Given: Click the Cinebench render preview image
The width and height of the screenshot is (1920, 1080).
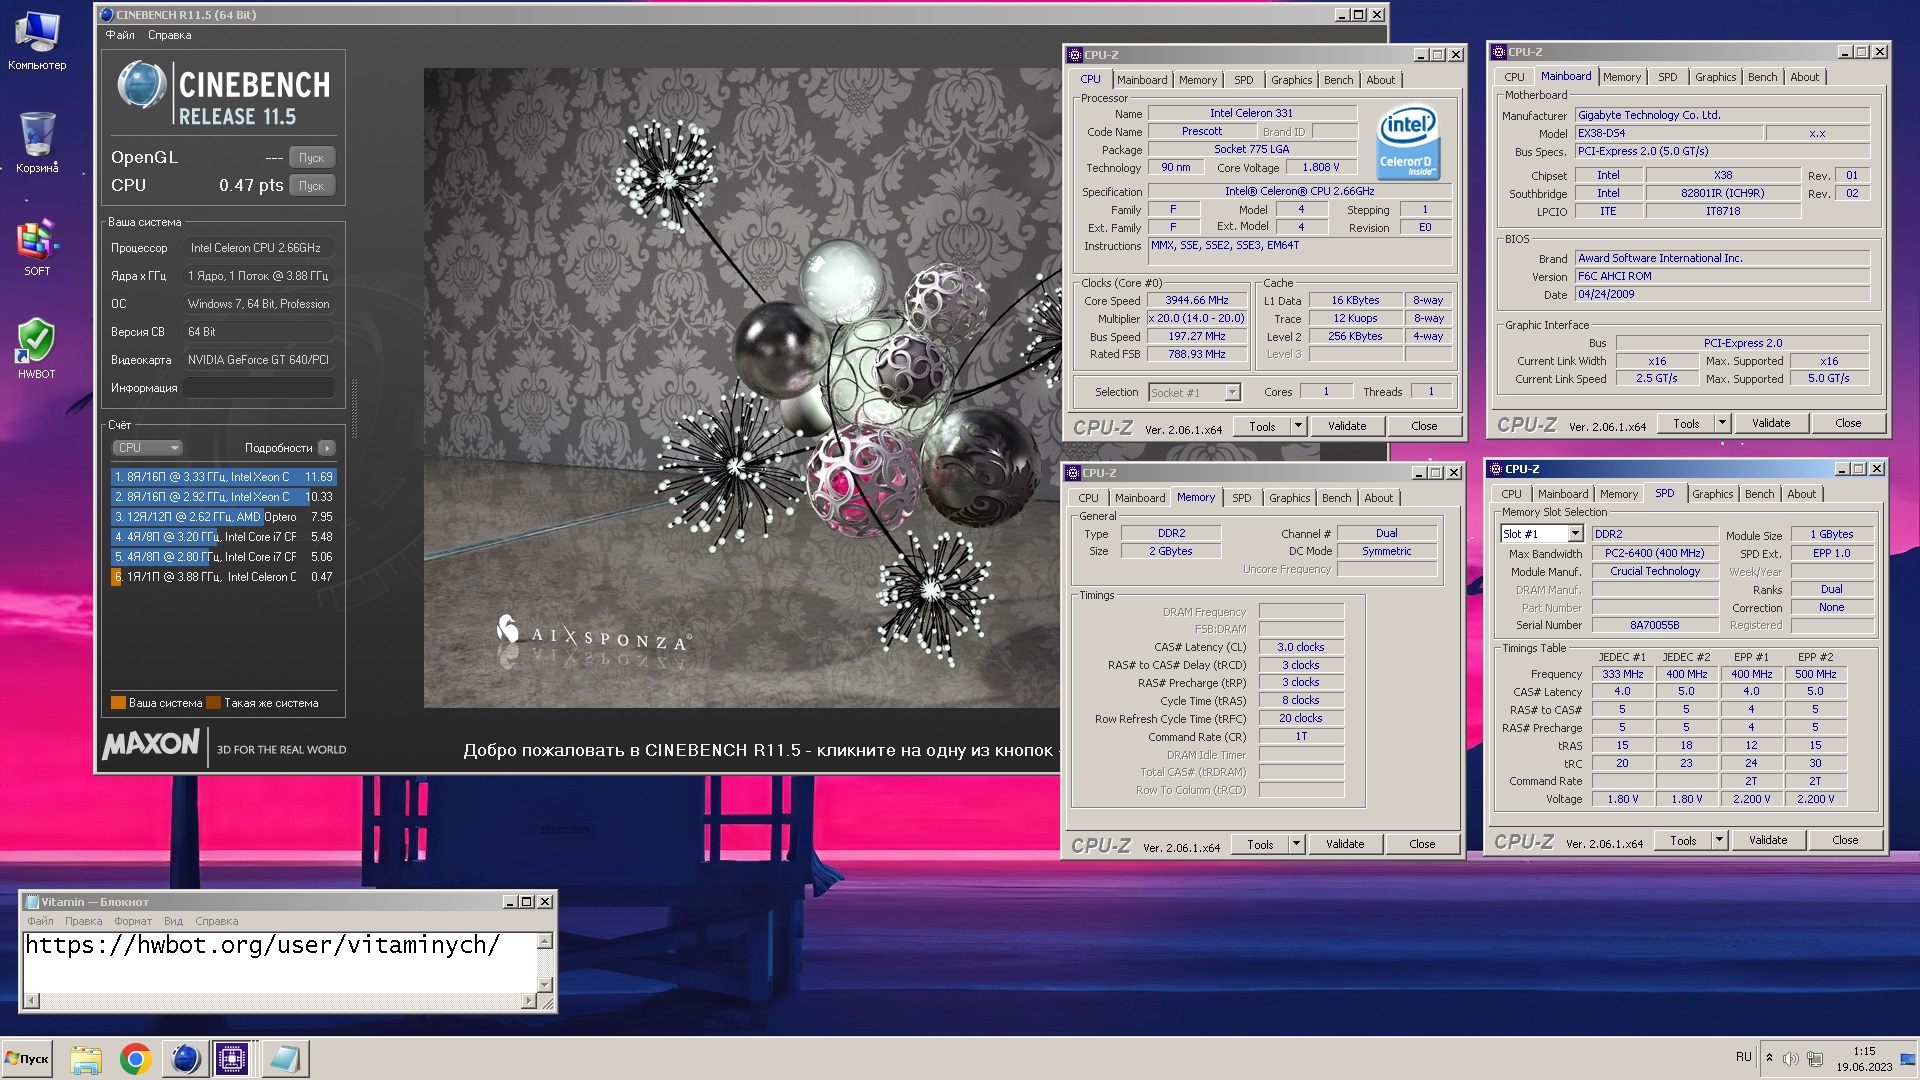Looking at the screenshot, I should click(741, 388).
